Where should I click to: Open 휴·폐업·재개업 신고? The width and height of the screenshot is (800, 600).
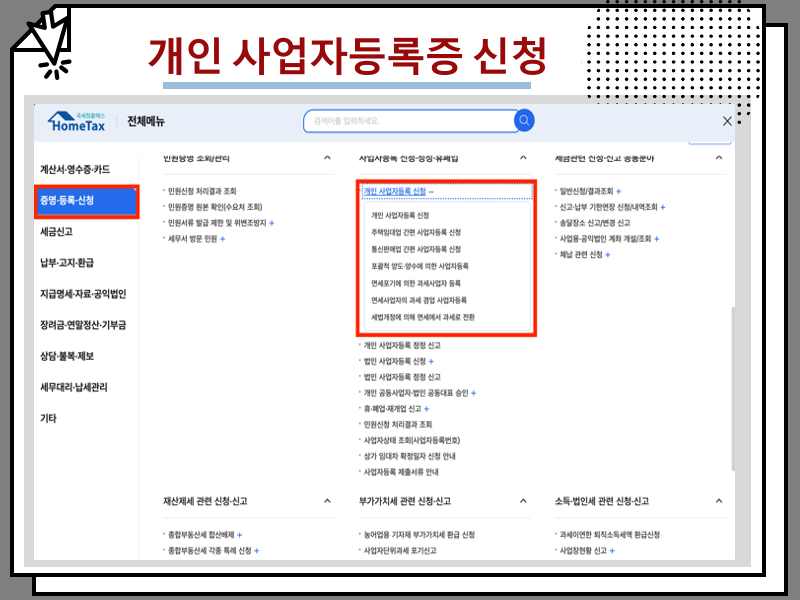click(x=392, y=409)
